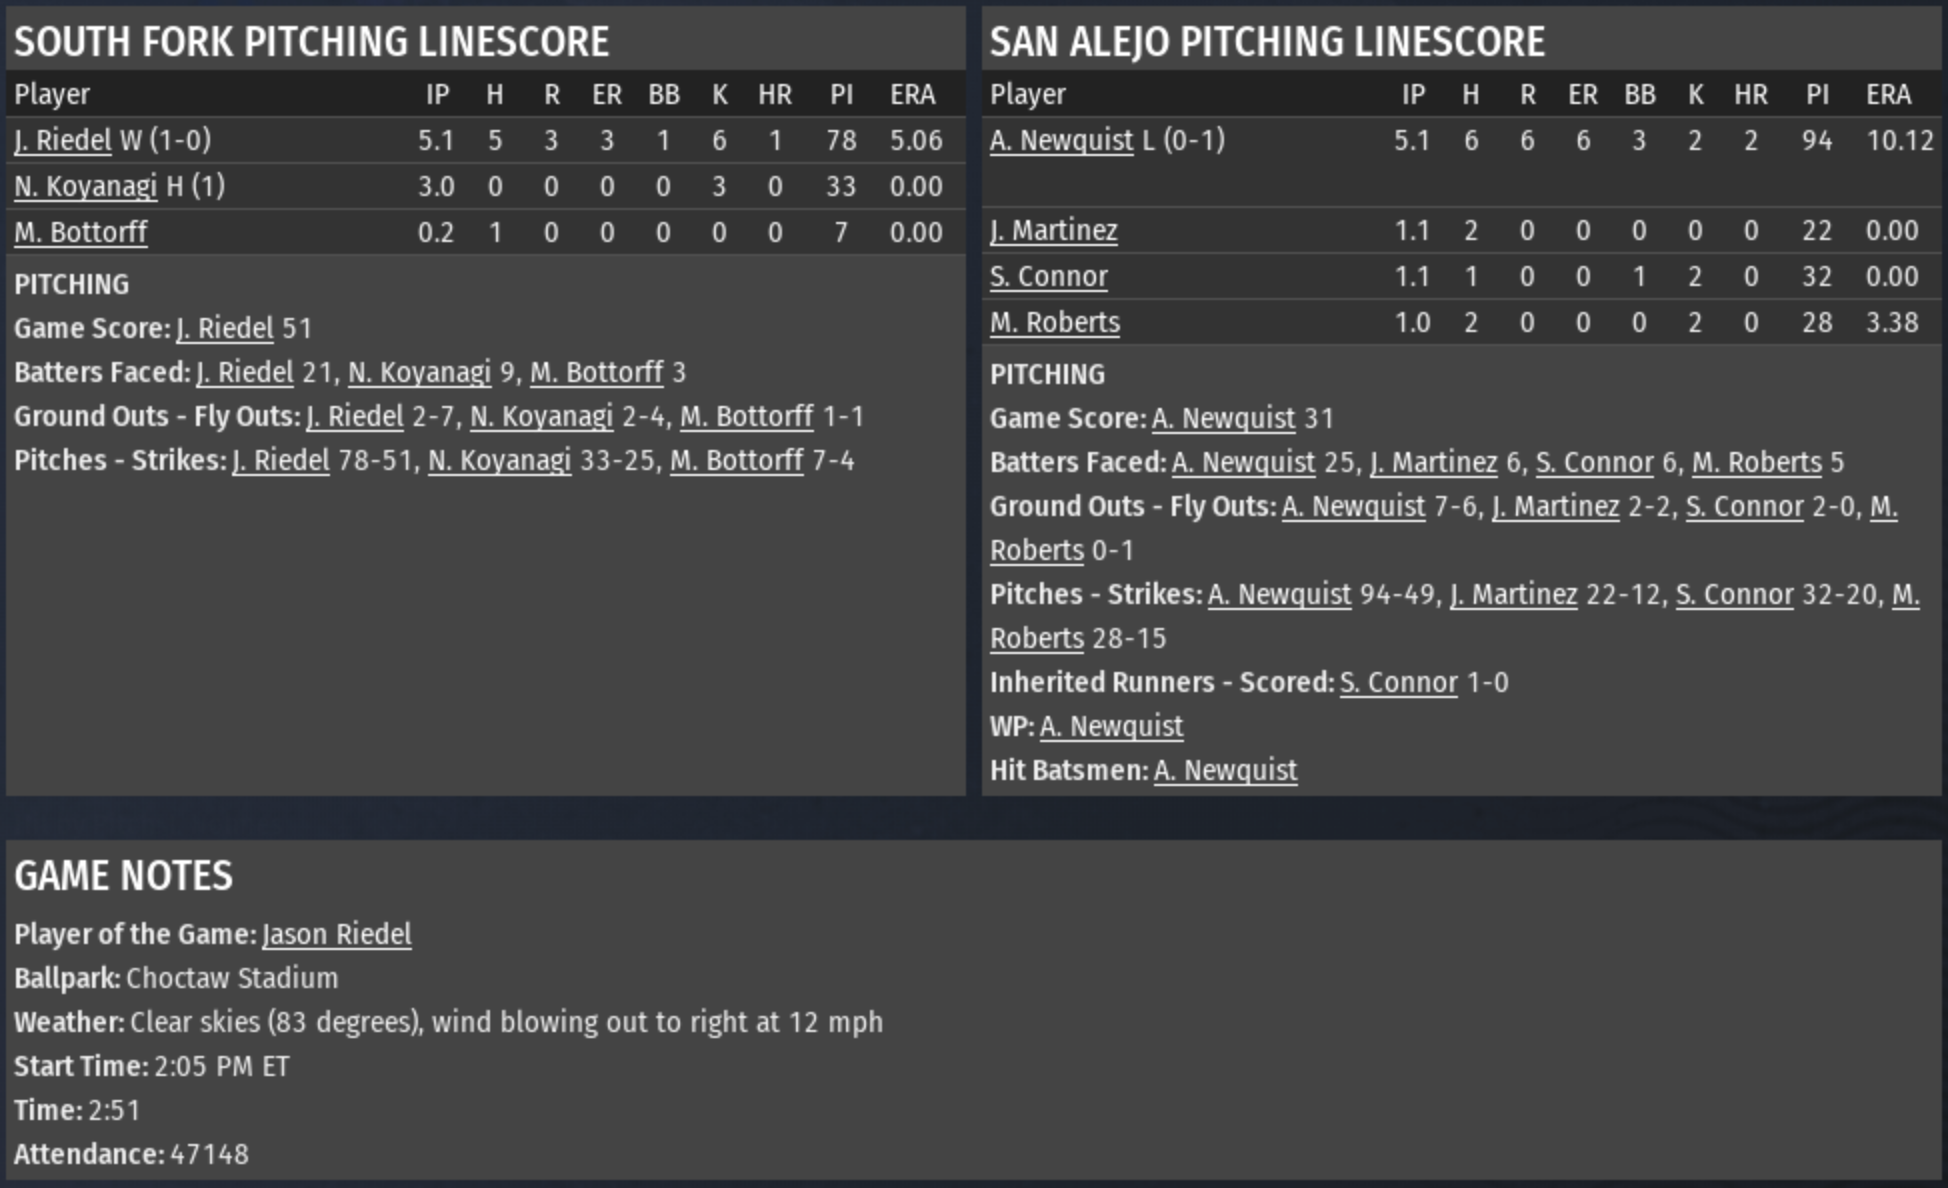Select J. Martinez in Pitches - Strikes line
Screen dimensions: 1948x1188
coord(1513,594)
